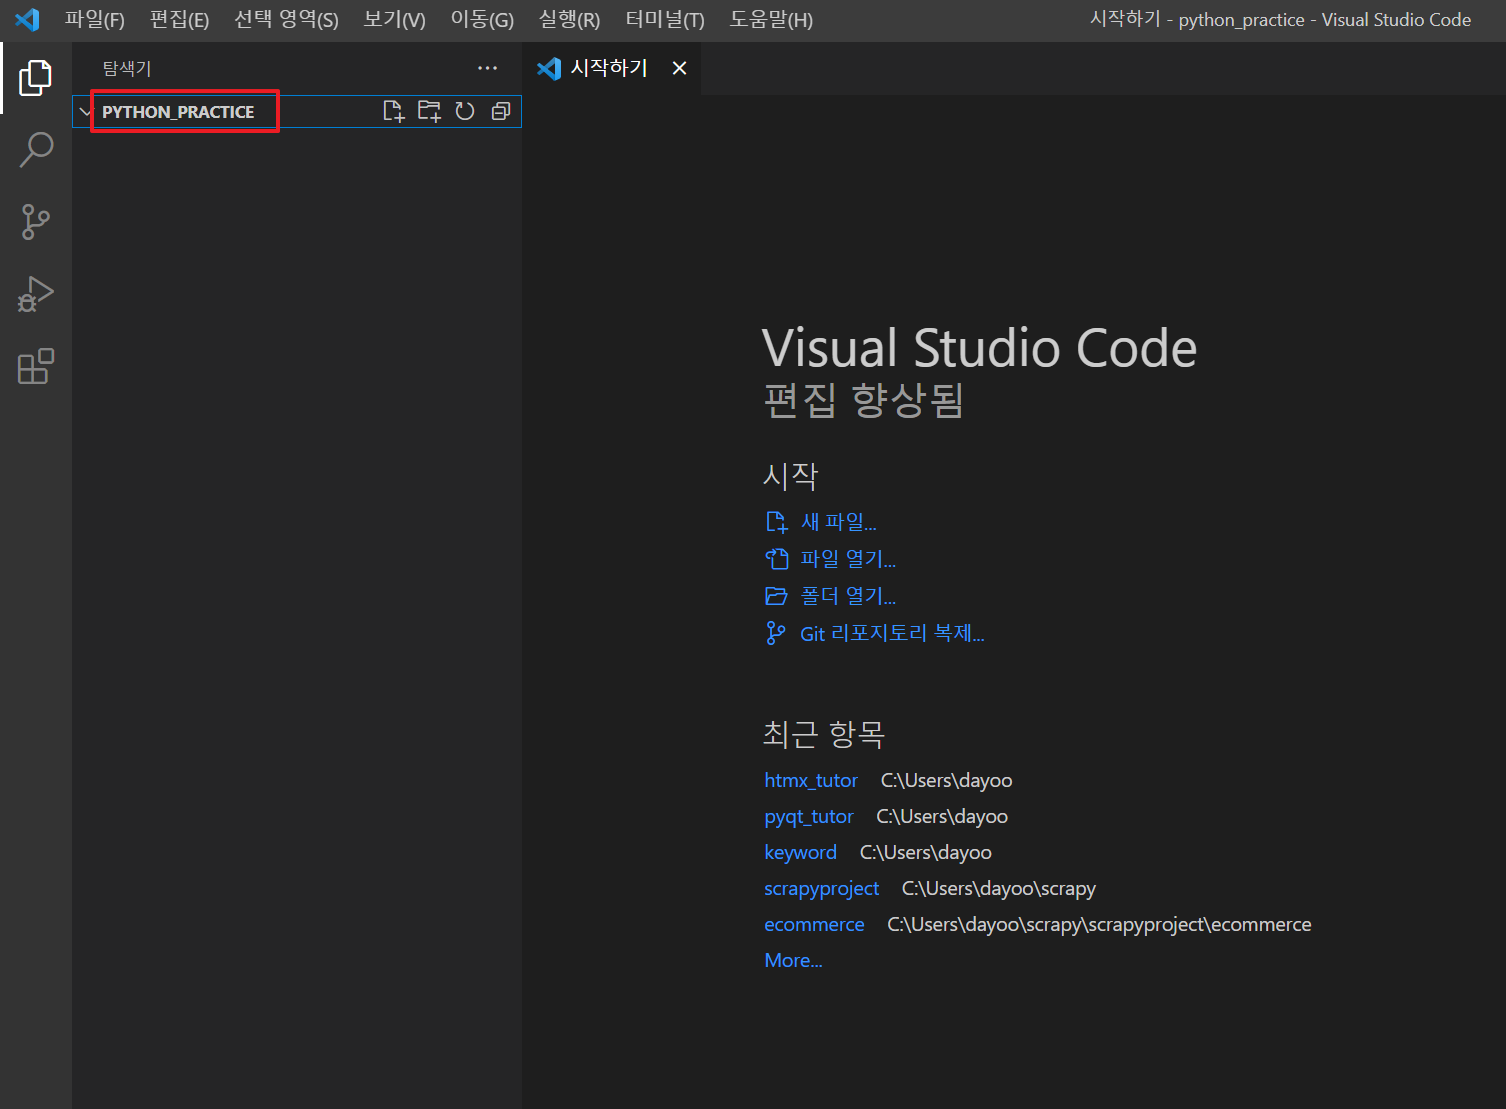Click the open file icon beside 파일 열기
This screenshot has height=1109, width=1506.
(x=777, y=558)
